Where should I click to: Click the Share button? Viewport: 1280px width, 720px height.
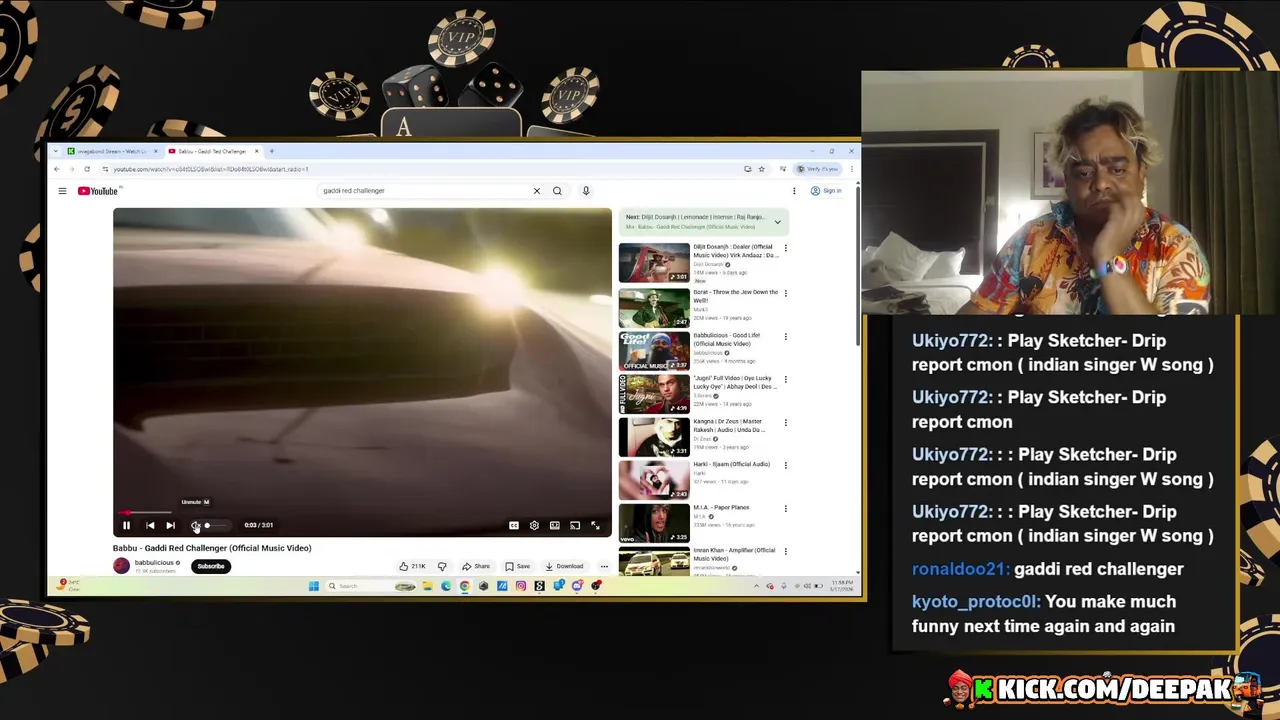point(476,566)
